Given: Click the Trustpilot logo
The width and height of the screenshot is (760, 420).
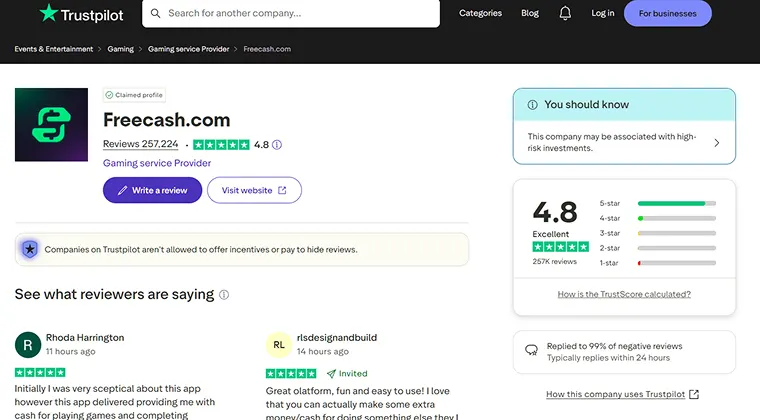Looking at the screenshot, I should [x=81, y=14].
